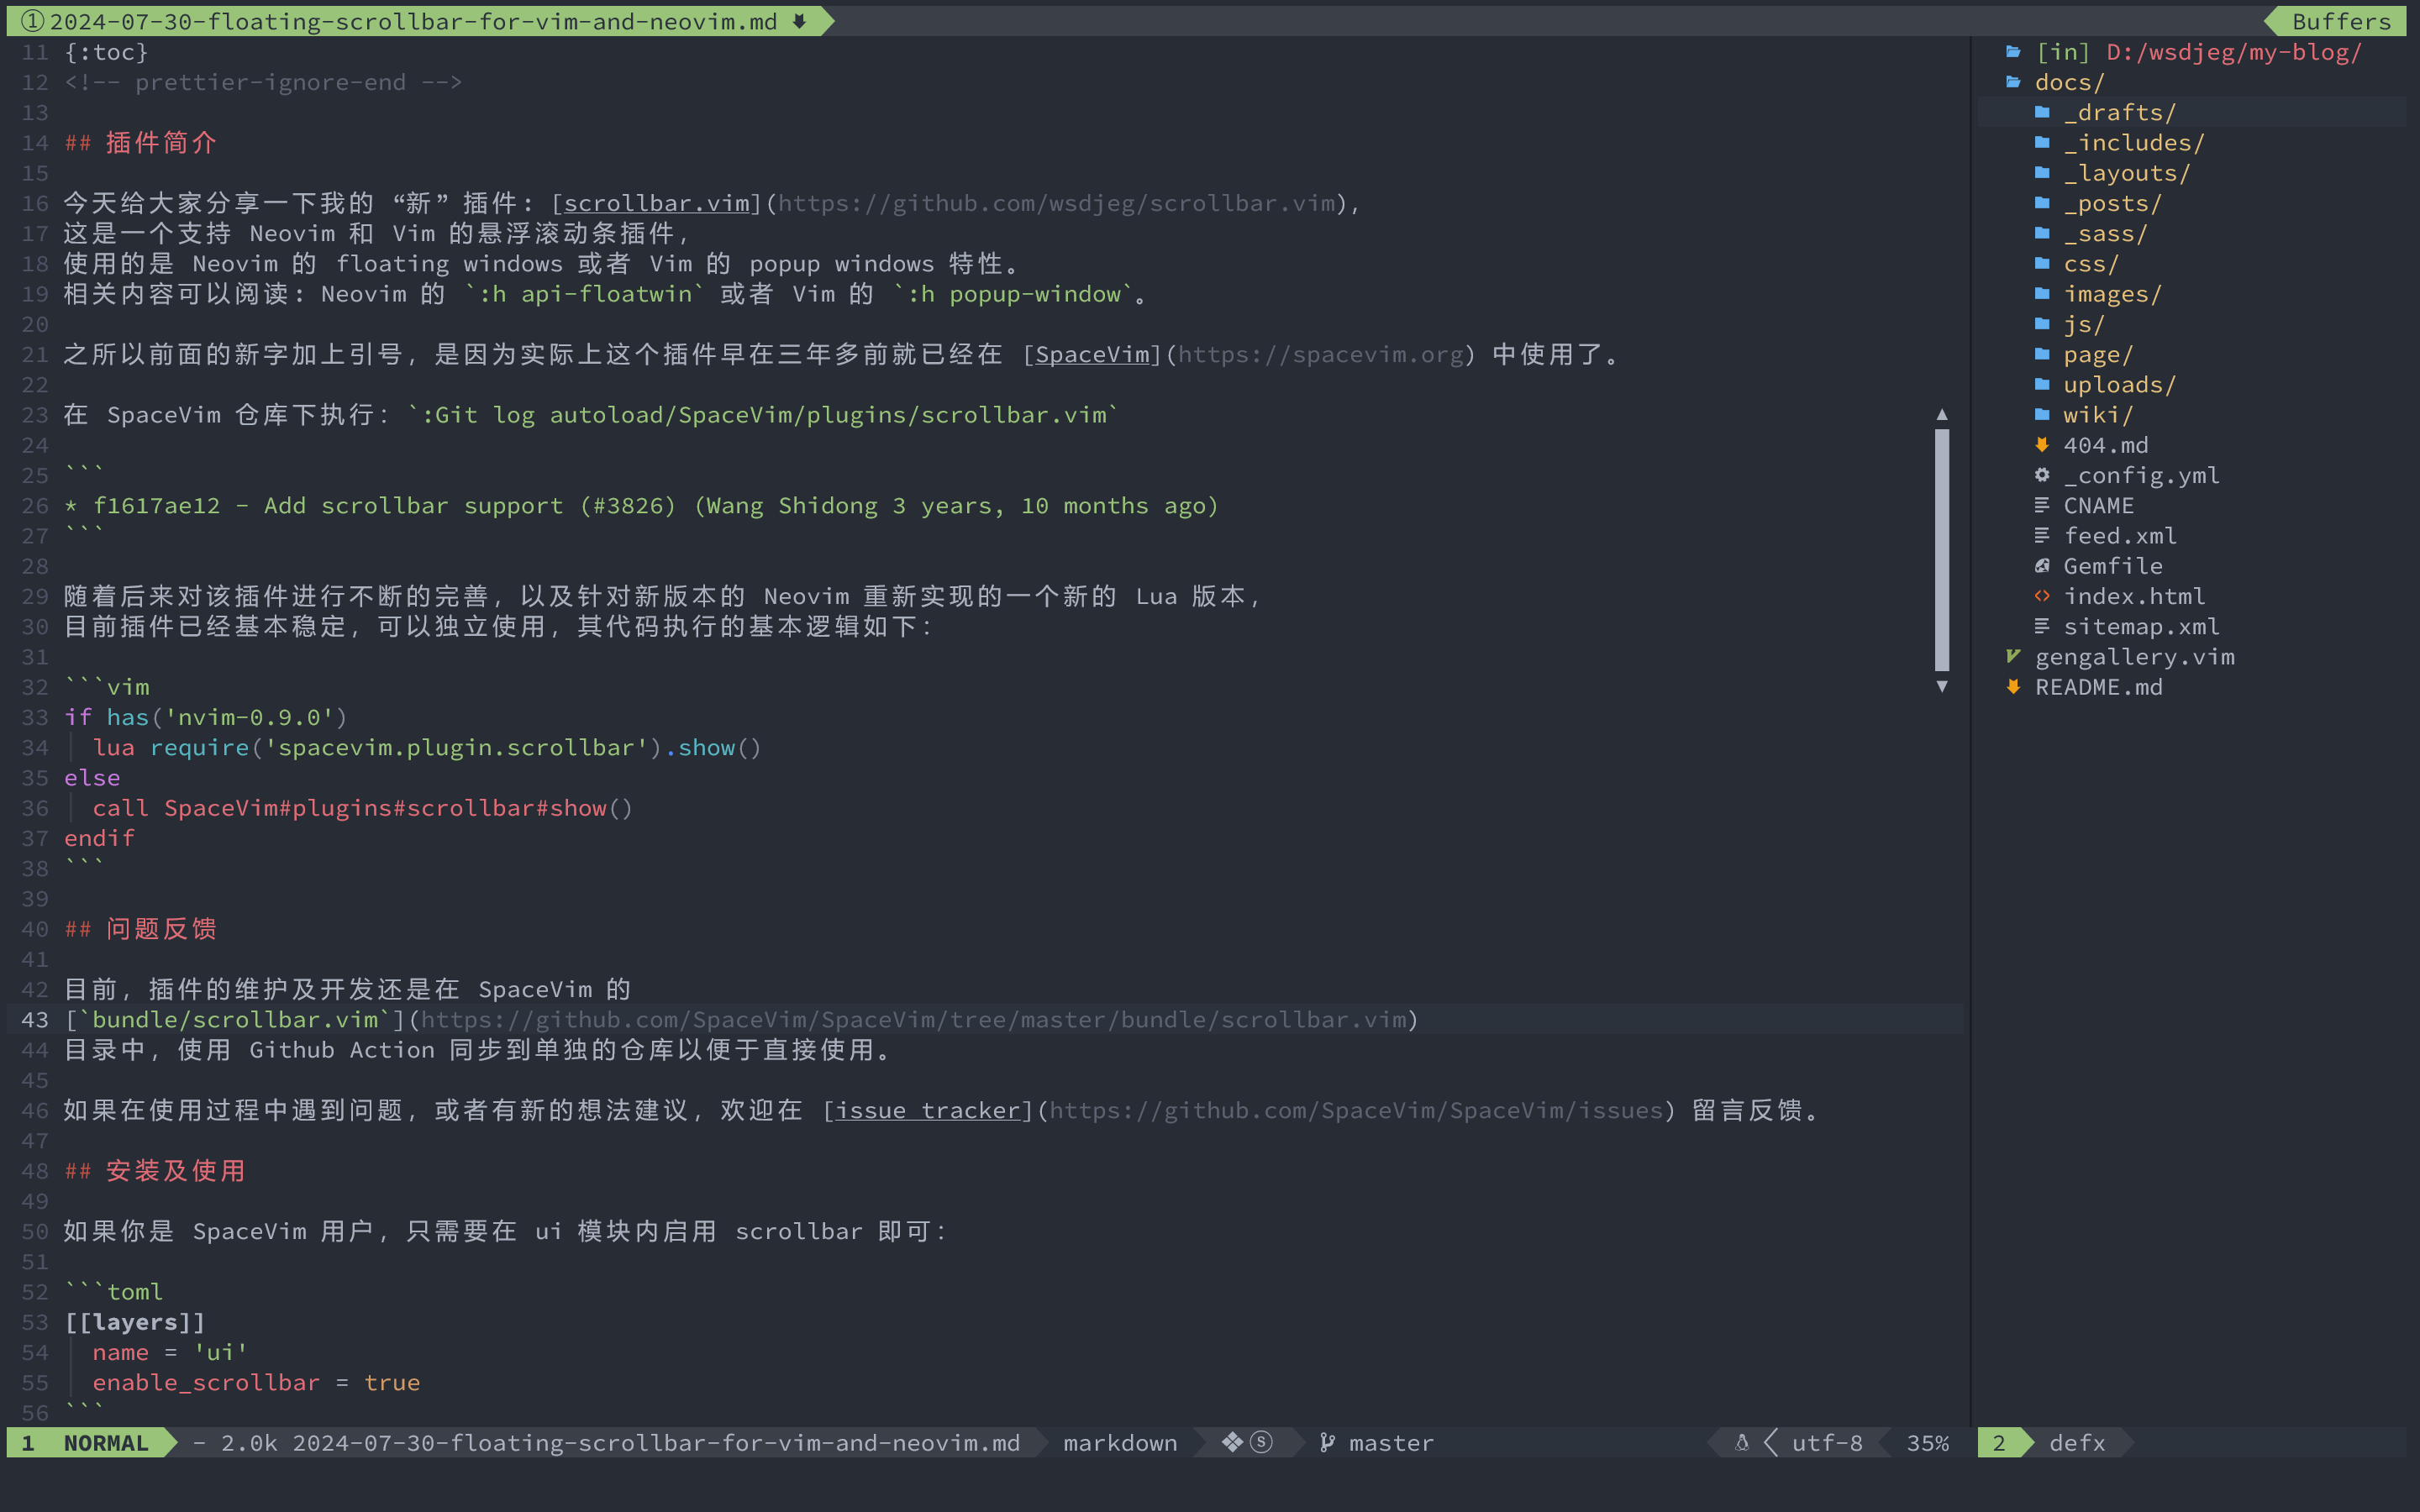This screenshot has height=1512, width=2420.
Task: Click the "enable_scrollbar = true" line
Action: click(256, 1382)
